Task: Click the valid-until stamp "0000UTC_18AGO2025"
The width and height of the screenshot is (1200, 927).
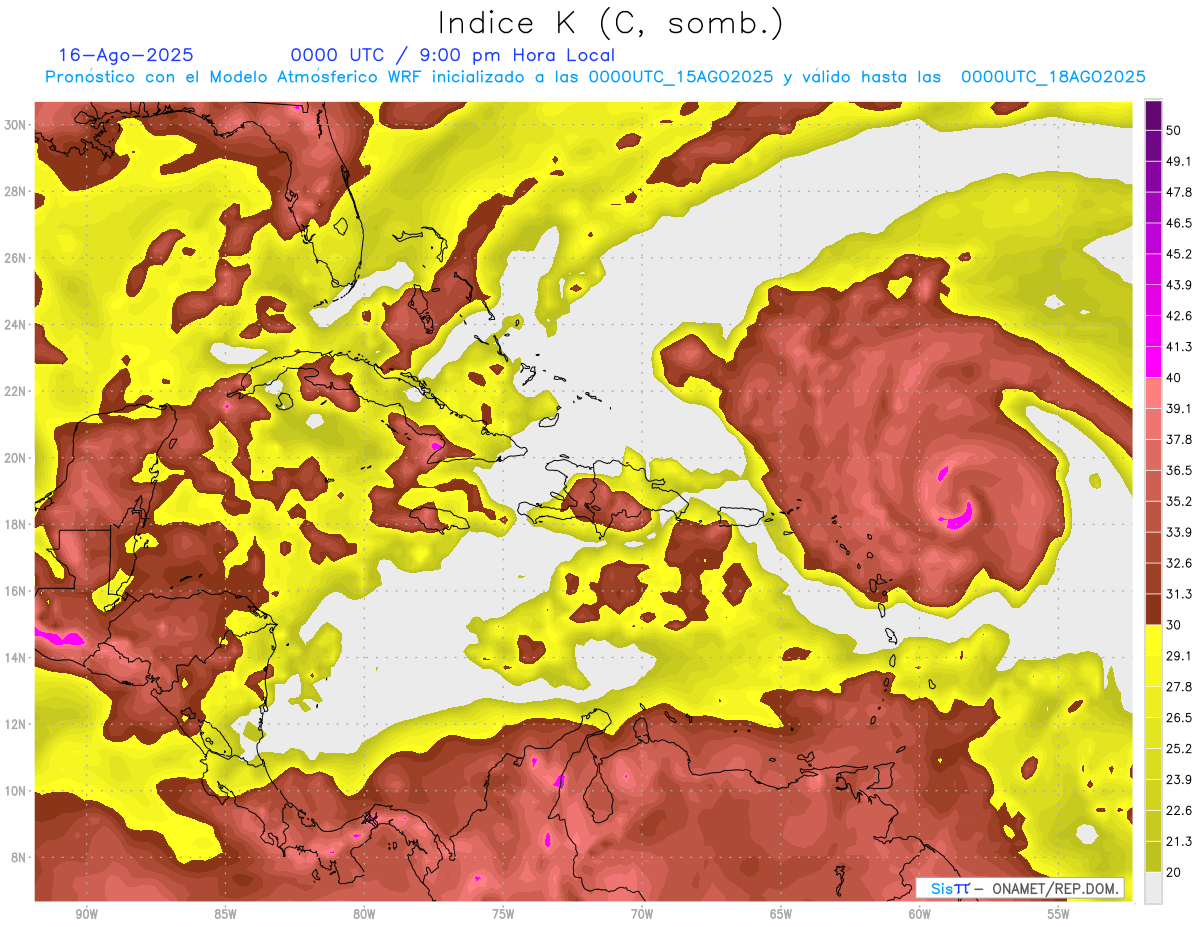Action: (x=1053, y=77)
